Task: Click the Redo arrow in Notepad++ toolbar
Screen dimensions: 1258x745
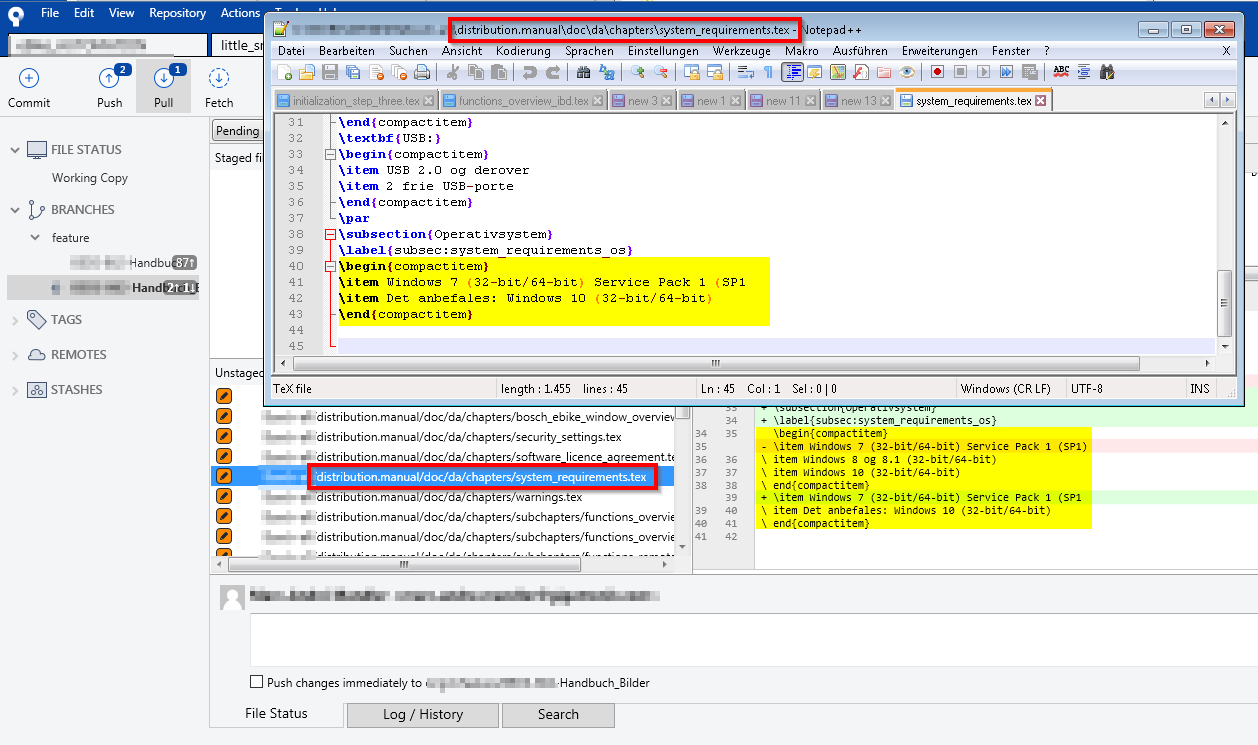Action: (554, 72)
